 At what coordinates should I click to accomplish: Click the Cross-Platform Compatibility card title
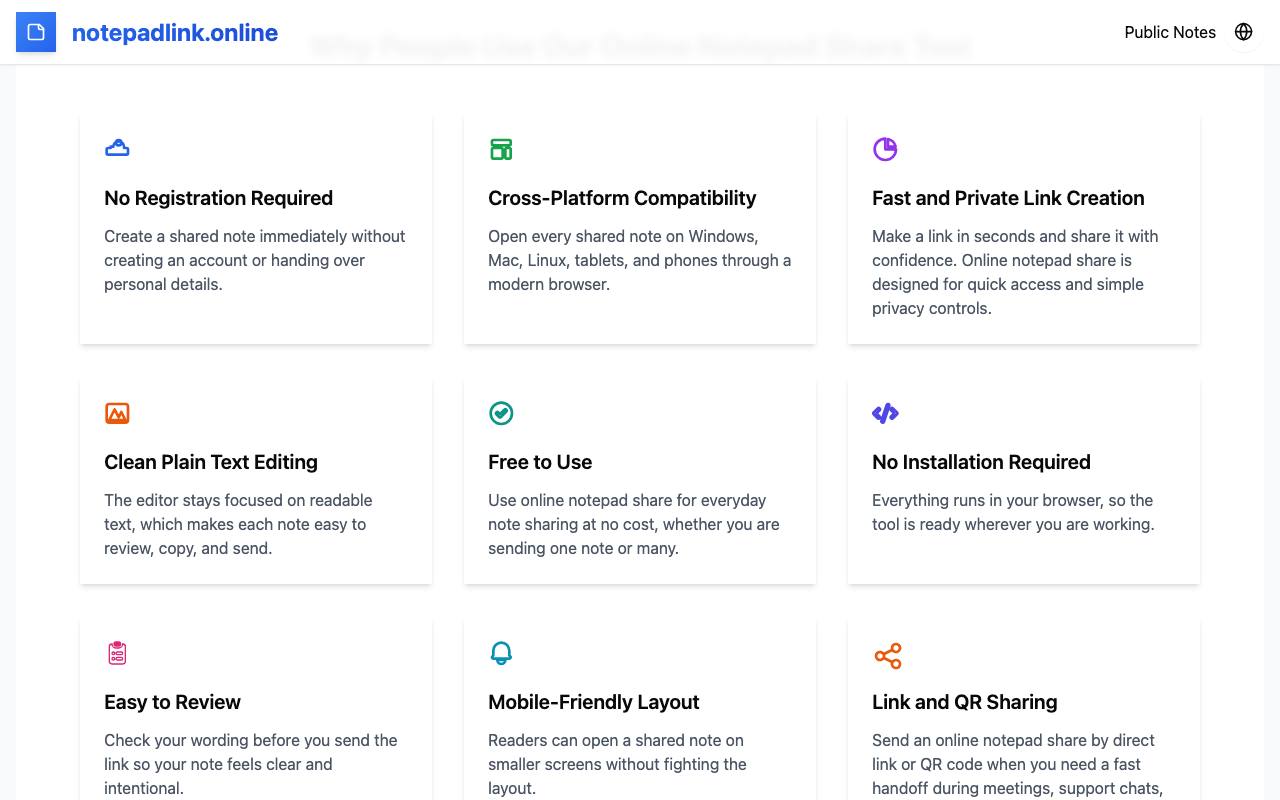(x=622, y=198)
